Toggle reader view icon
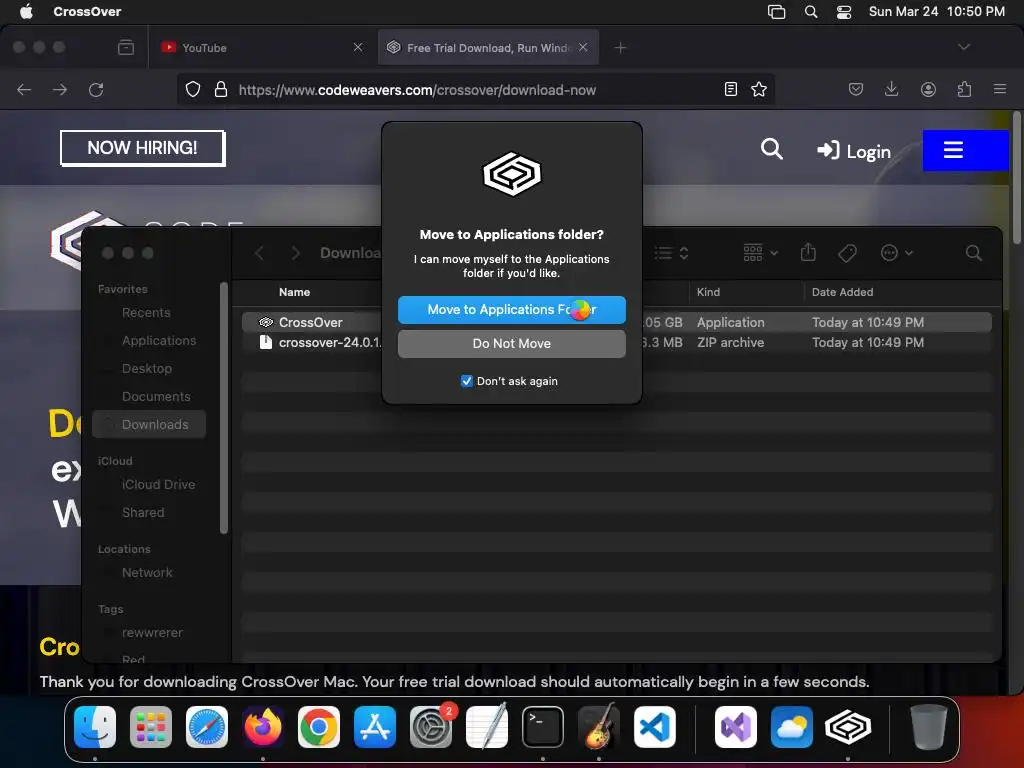This screenshot has height=768, width=1024. coord(731,89)
